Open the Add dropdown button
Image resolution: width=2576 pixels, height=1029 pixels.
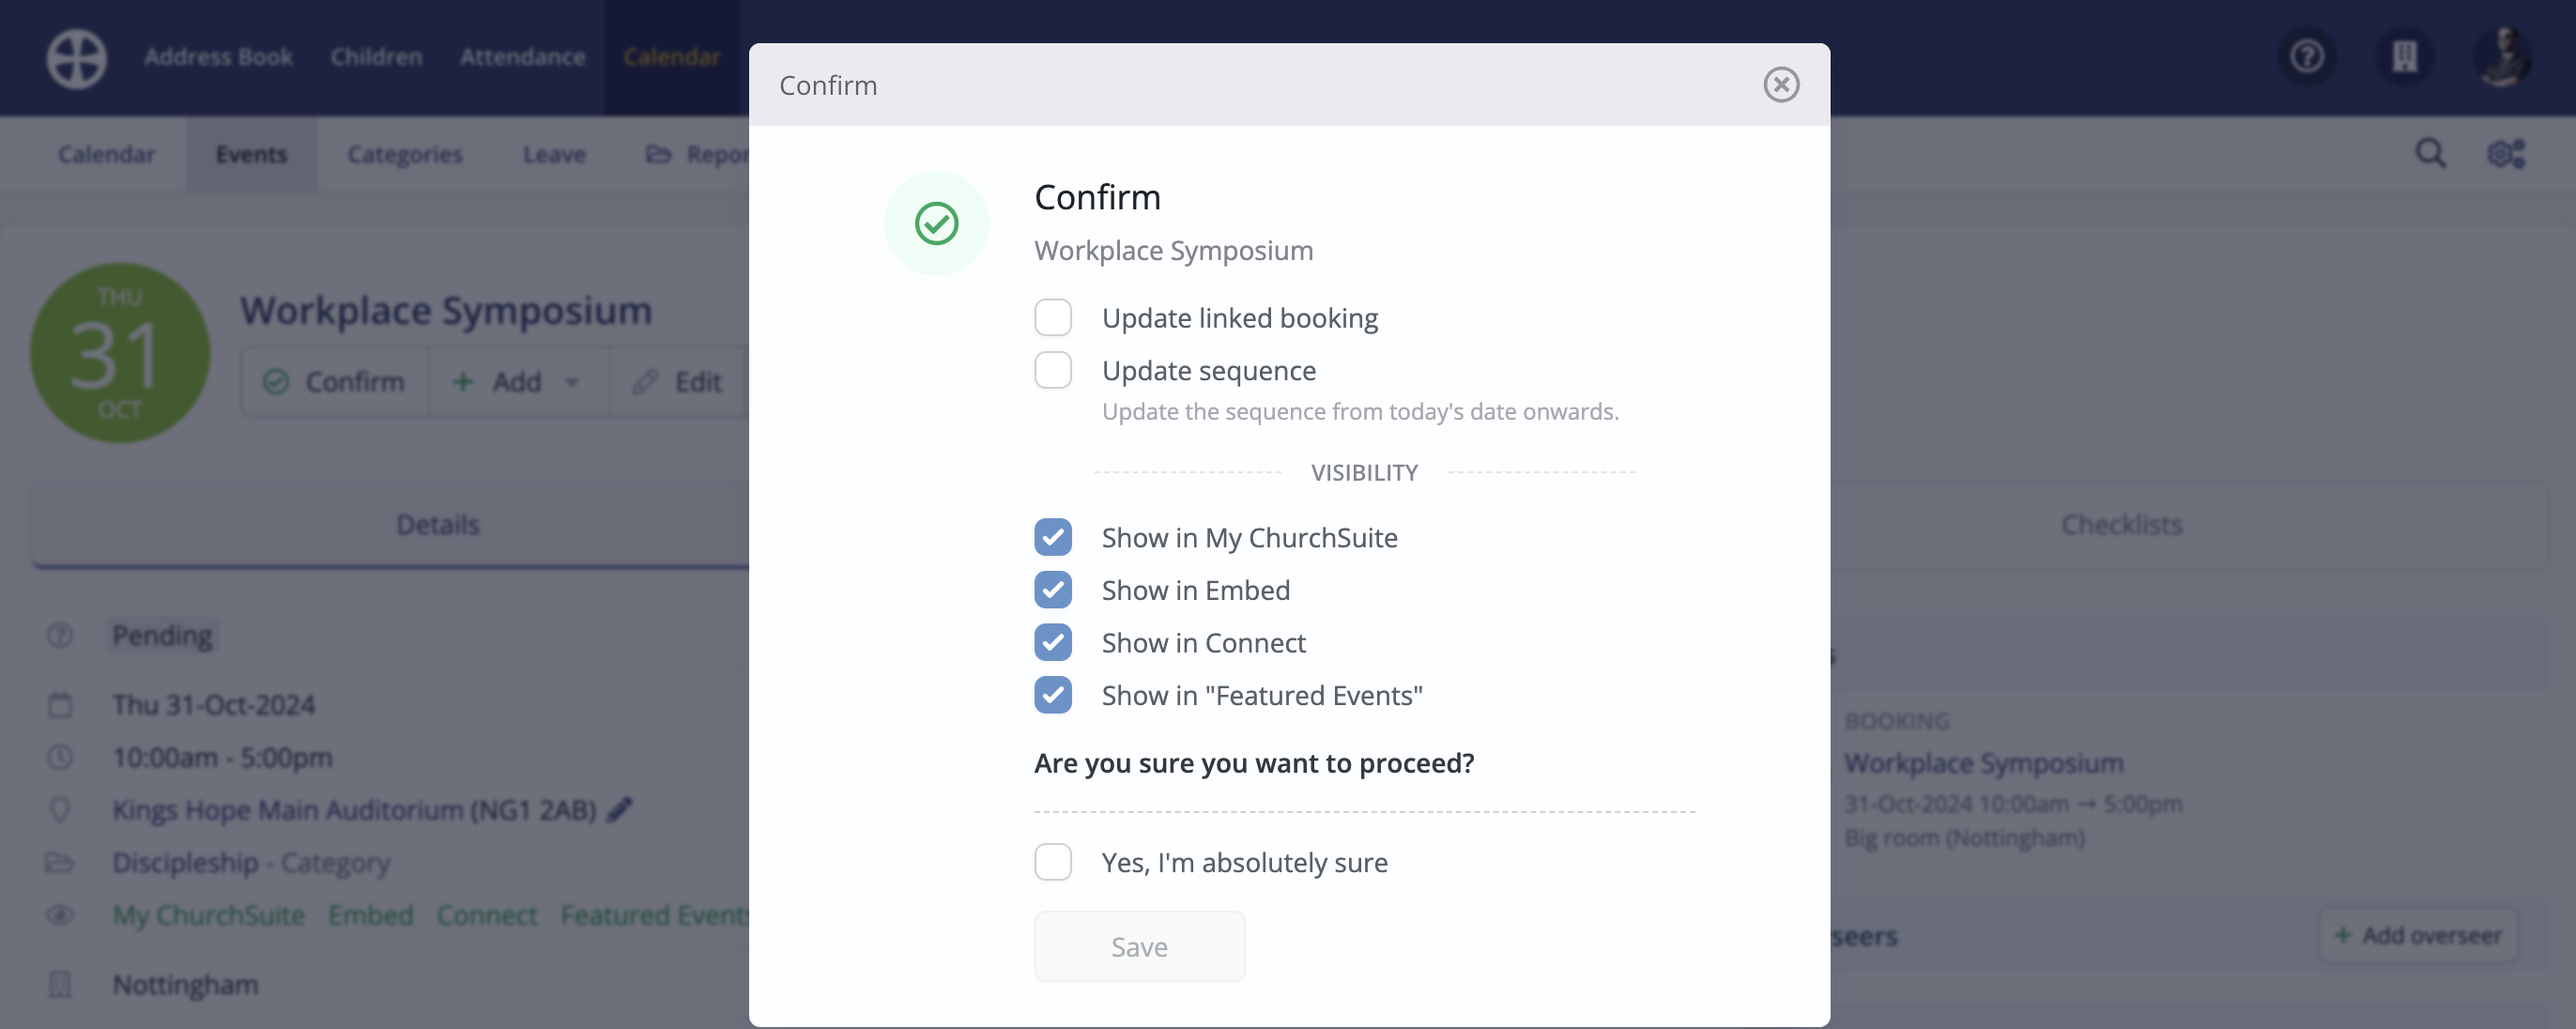click(518, 381)
